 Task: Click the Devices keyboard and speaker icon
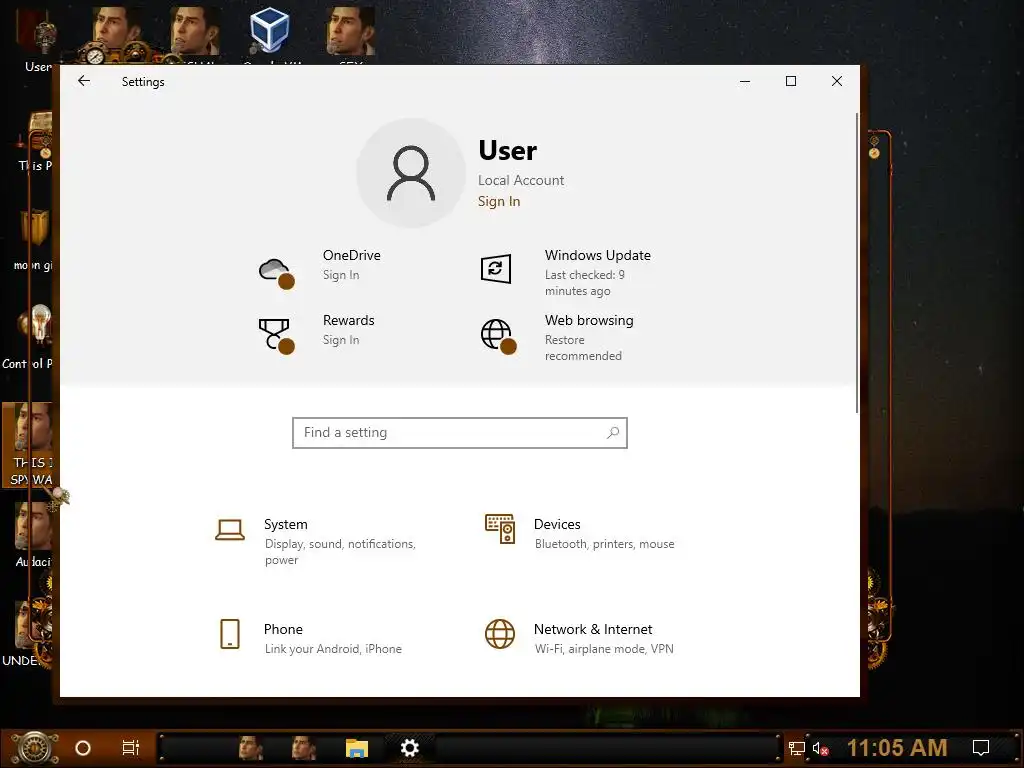point(500,529)
